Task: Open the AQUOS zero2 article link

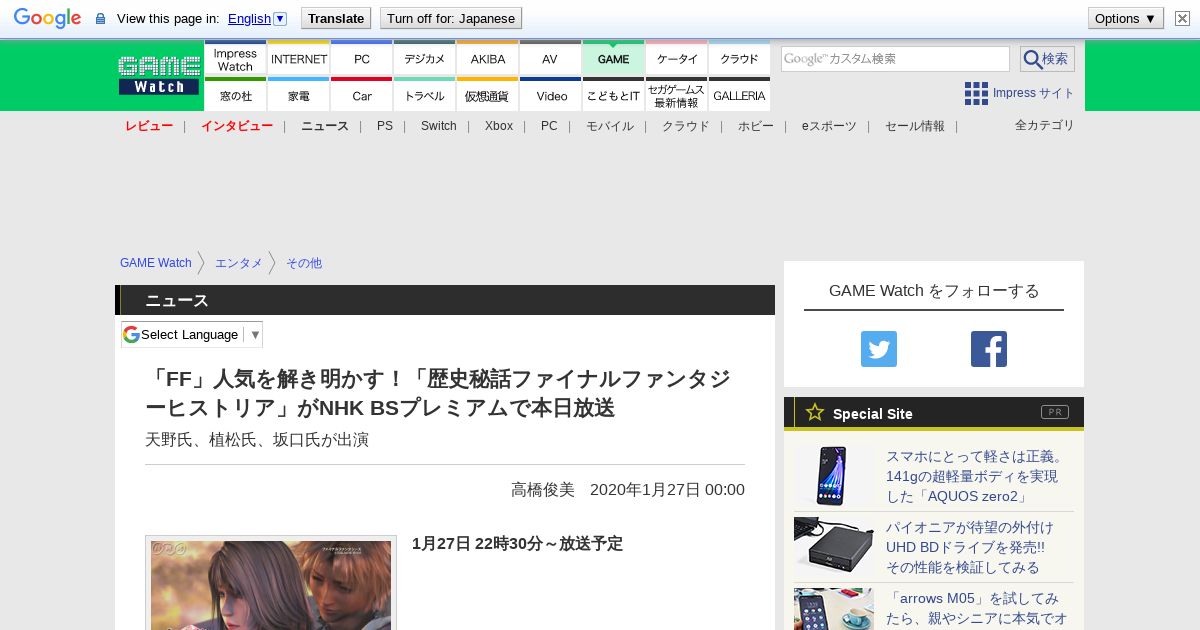Action: 975,476
